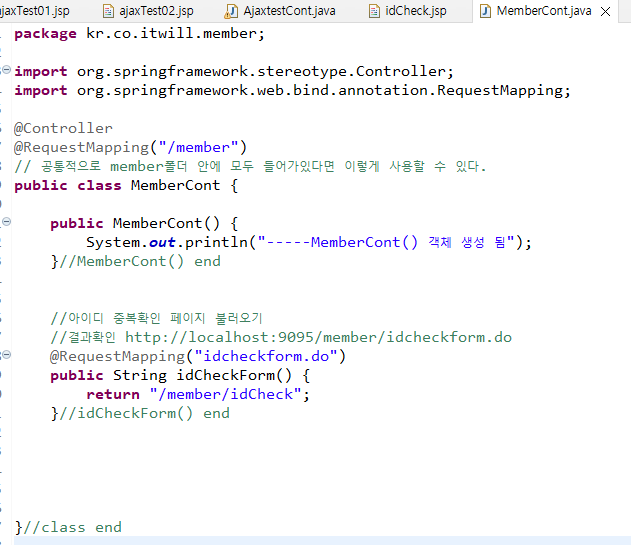Click the @Controller annotation
631x545 pixels.
pos(63,128)
